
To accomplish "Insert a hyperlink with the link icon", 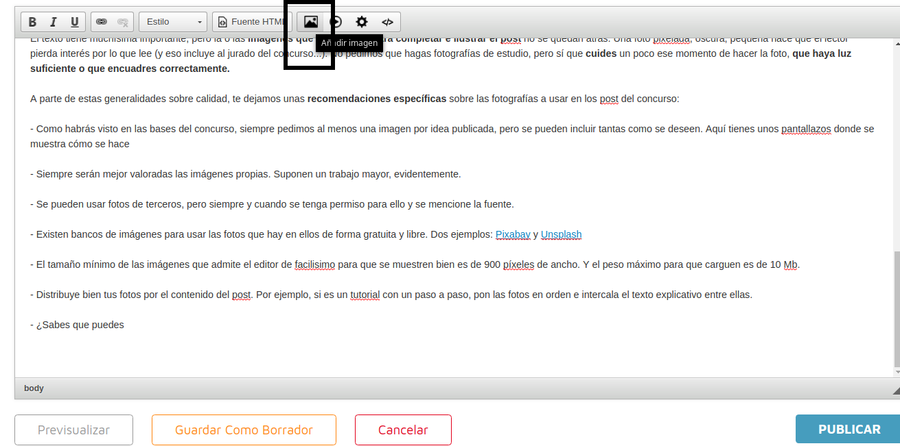I will [x=101, y=21].
